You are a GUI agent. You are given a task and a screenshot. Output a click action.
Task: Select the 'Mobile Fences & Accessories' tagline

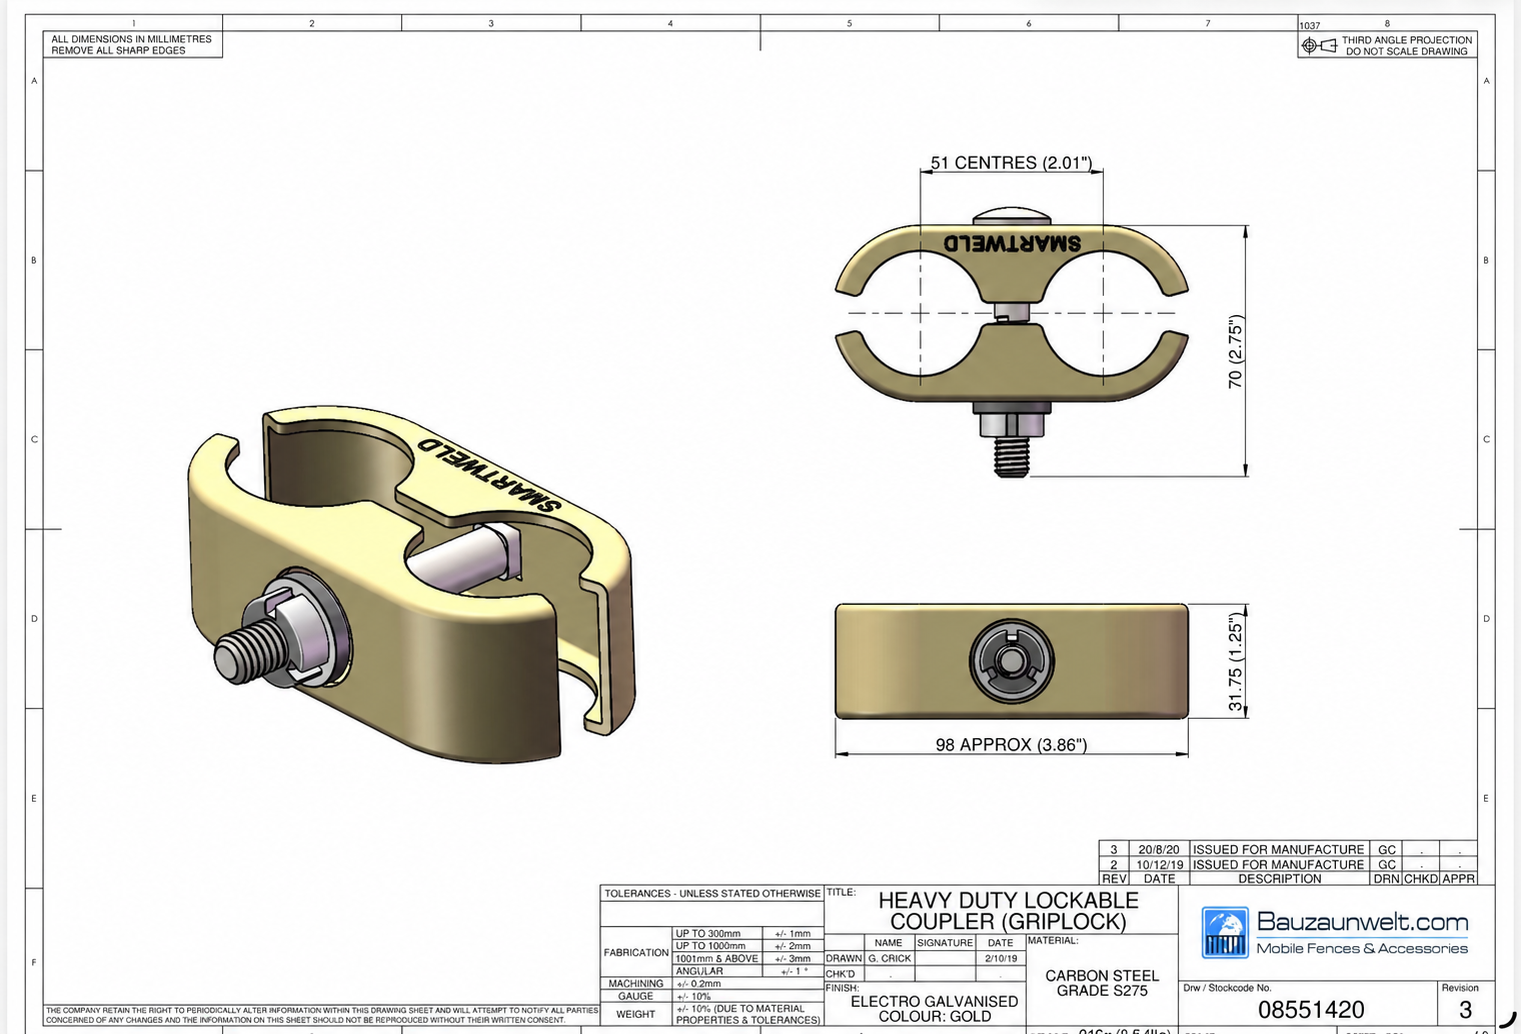tap(1362, 948)
